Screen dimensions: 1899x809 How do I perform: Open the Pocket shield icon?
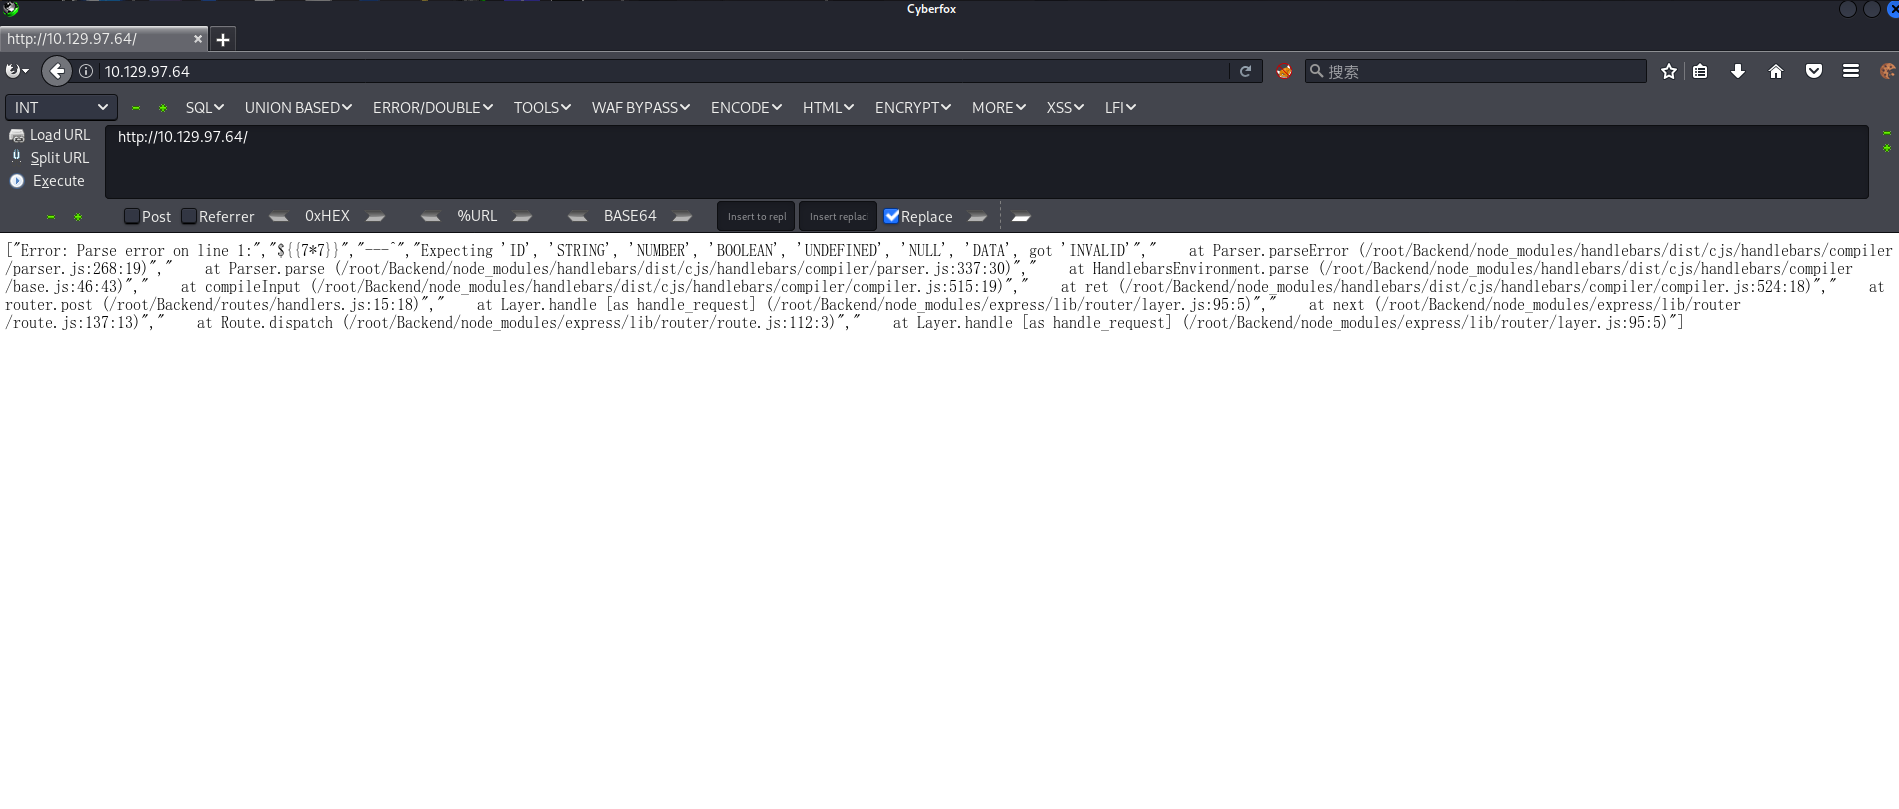(1813, 71)
